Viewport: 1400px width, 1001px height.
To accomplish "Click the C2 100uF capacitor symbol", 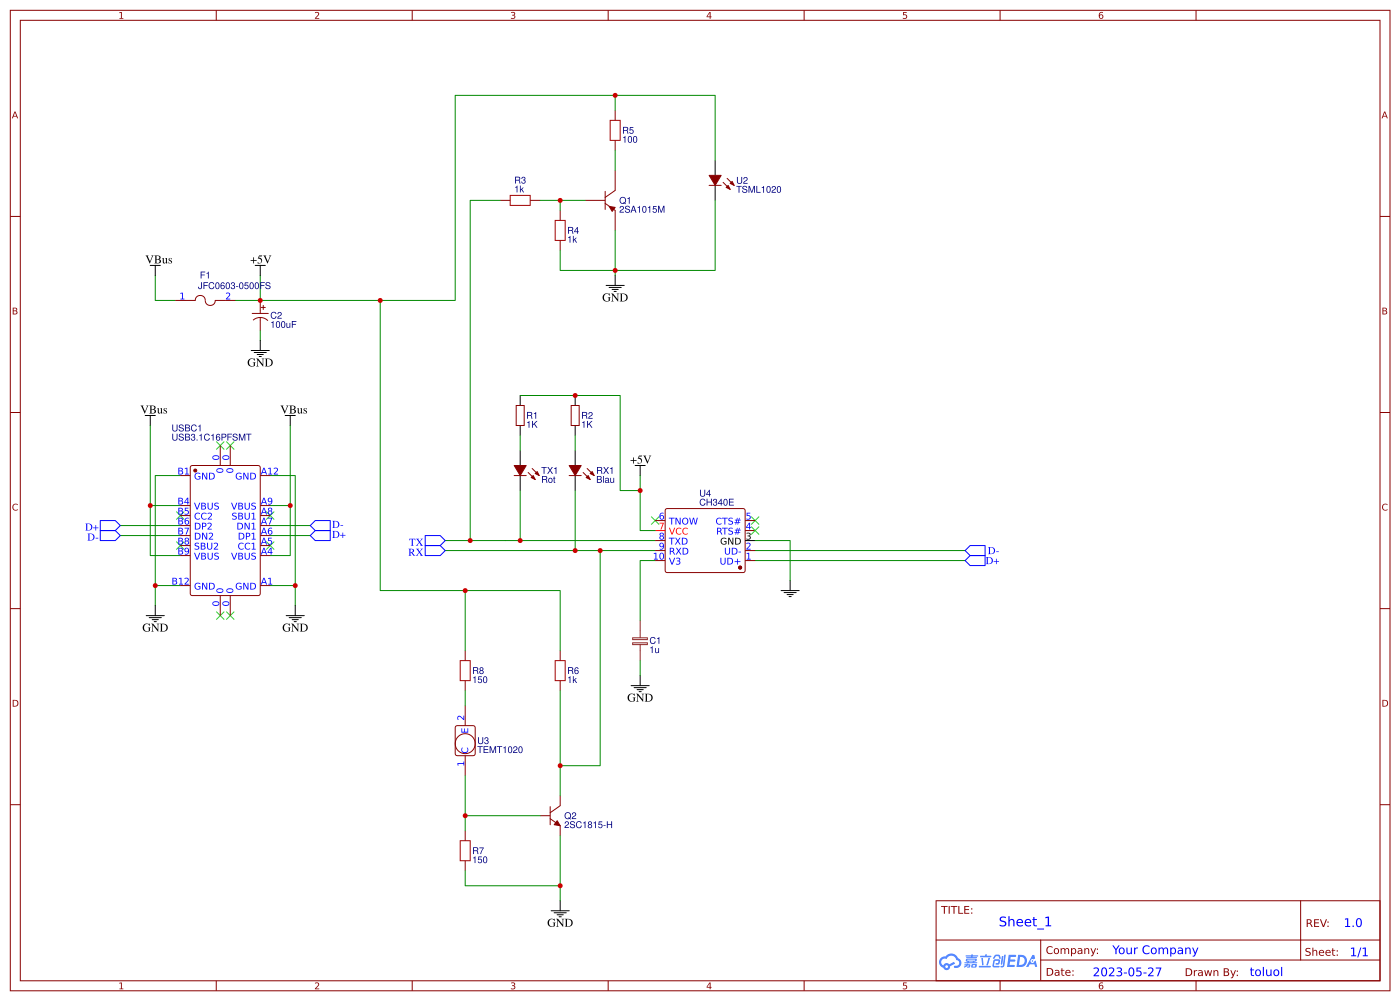I will pos(262,318).
